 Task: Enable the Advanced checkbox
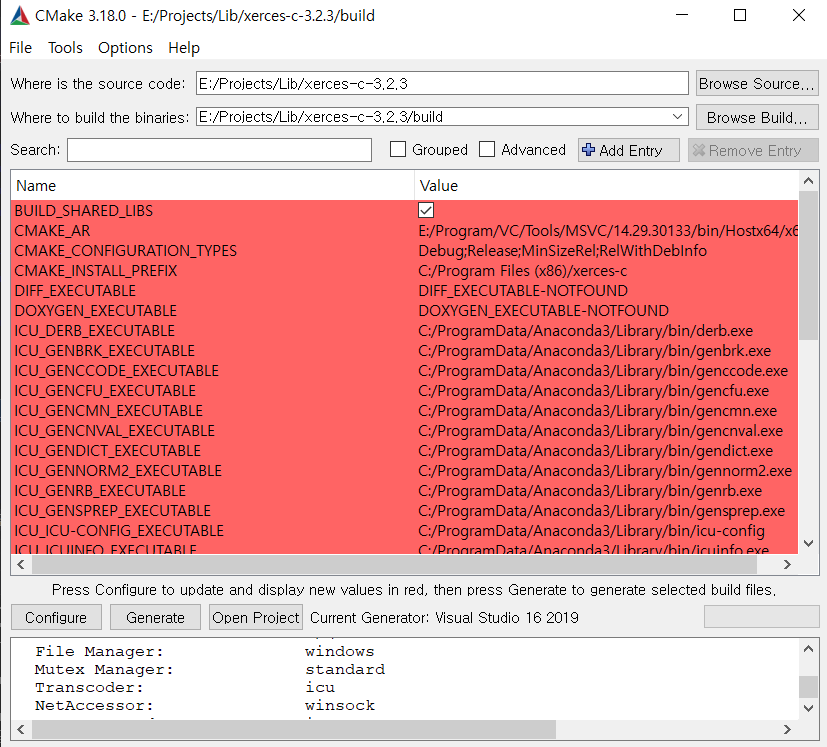(x=487, y=150)
